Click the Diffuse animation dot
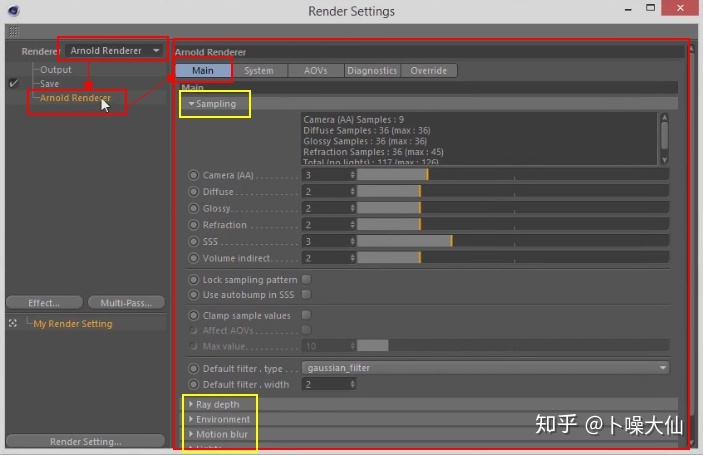The width and height of the screenshot is (703, 455). click(193, 191)
